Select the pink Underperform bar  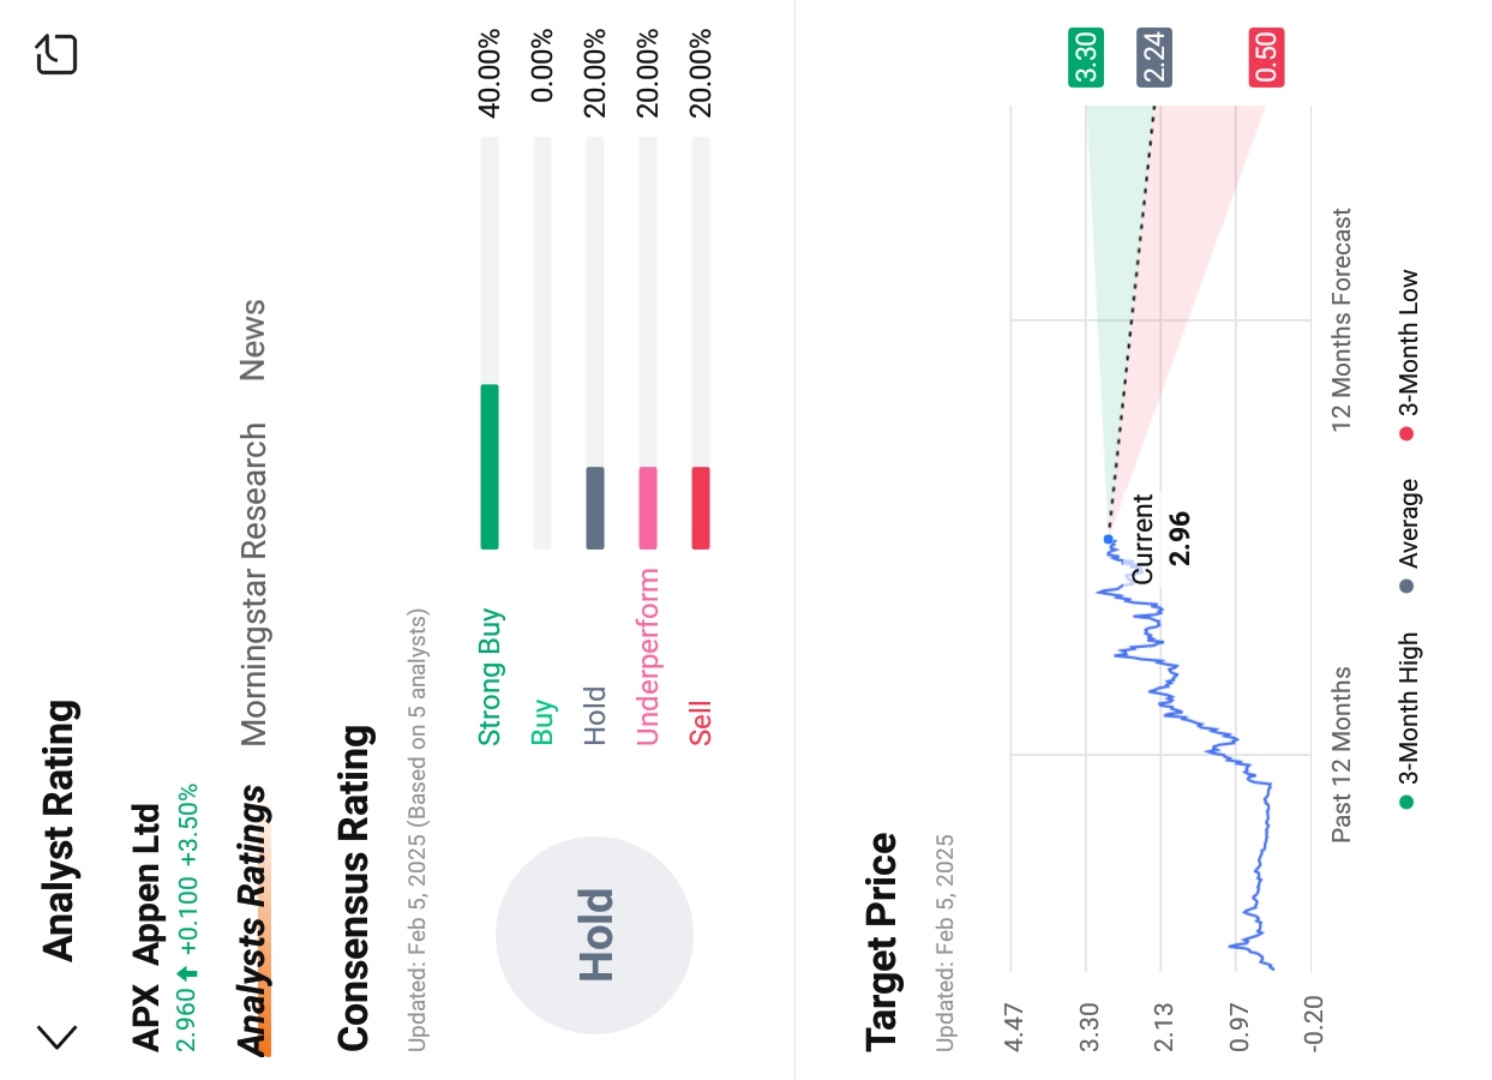(x=648, y=508)
